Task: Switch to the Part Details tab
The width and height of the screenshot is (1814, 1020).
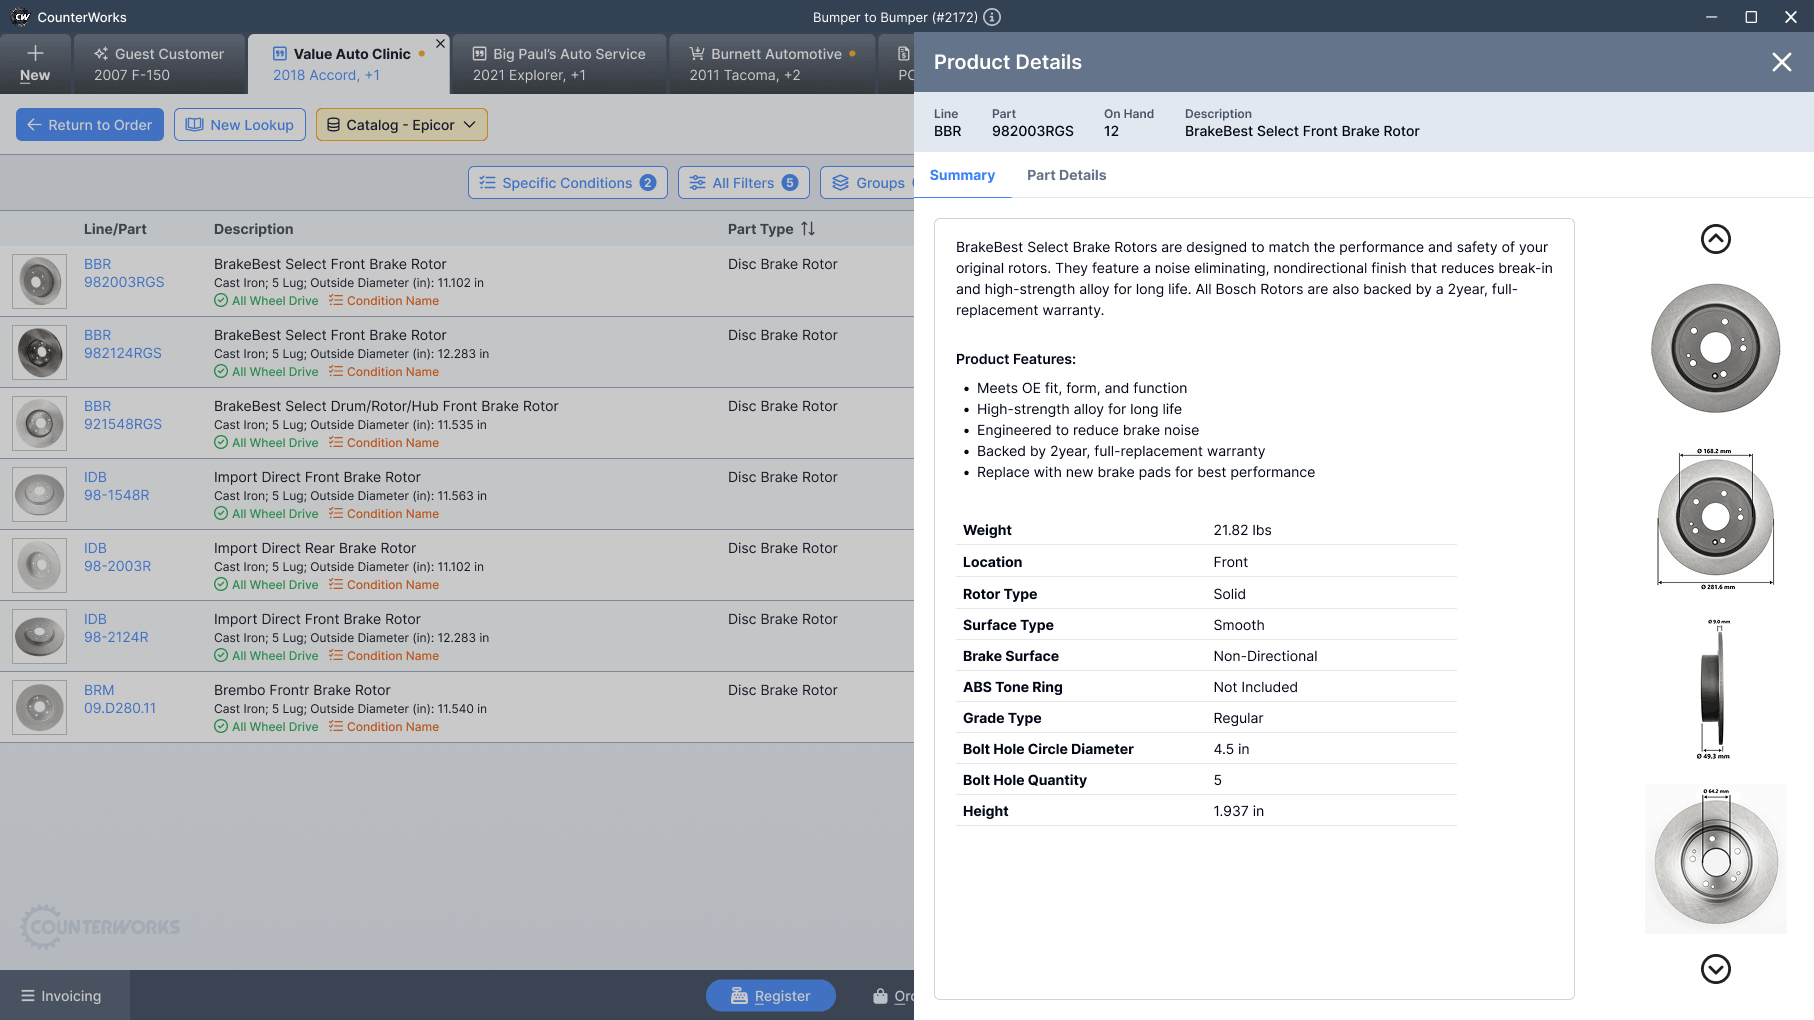Action: 1066,175
